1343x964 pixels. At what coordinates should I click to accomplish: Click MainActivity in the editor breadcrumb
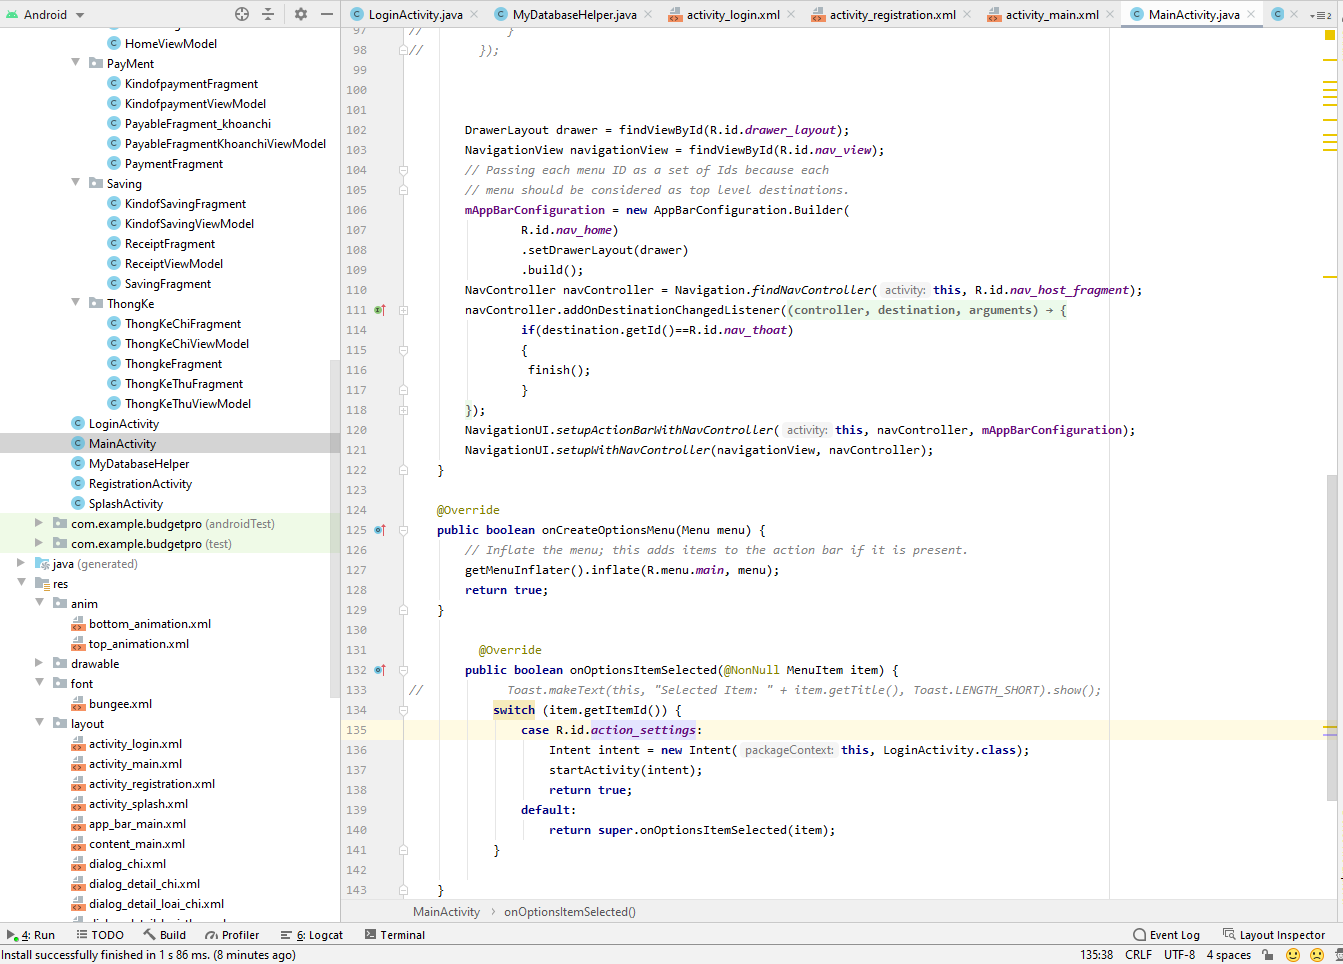446,912
